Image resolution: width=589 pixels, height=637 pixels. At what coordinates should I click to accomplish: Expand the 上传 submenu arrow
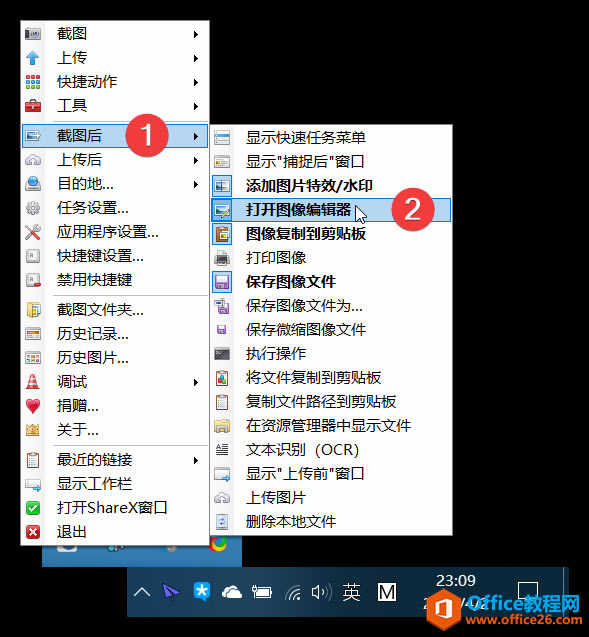[196, 58]
